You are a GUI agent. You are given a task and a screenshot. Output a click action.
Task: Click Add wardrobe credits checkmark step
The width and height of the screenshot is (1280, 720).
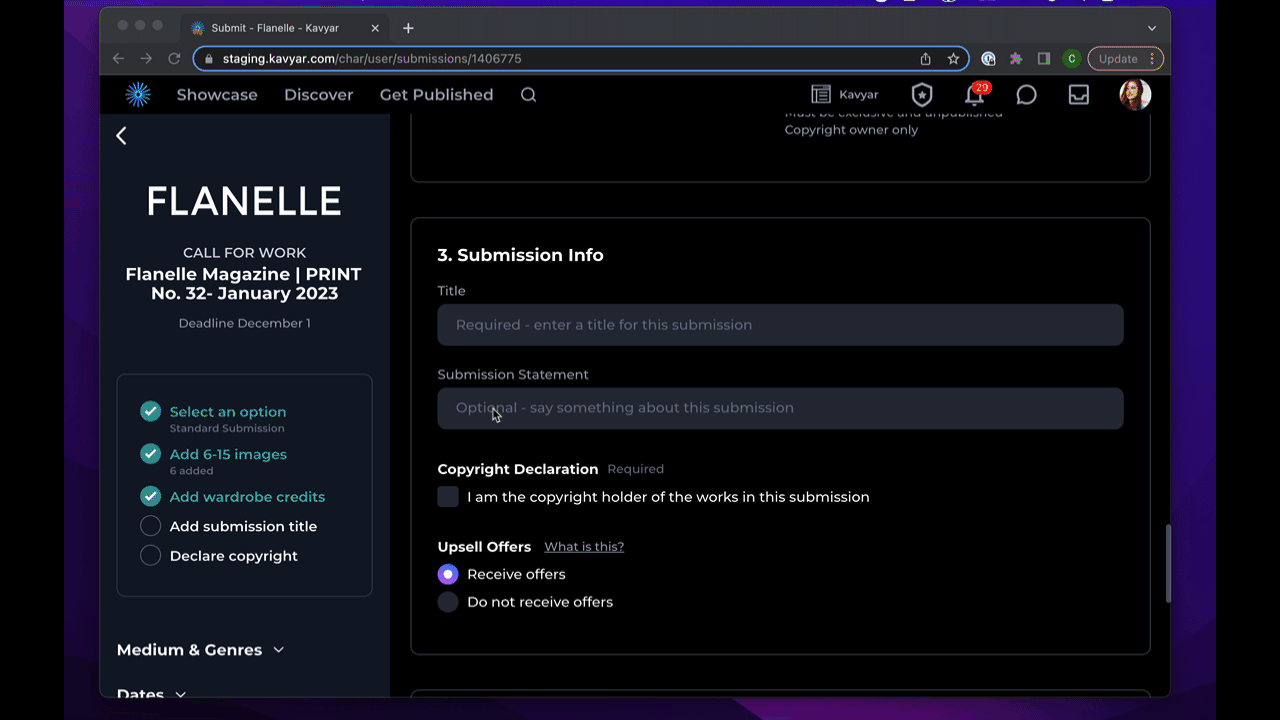pos(150,496)
